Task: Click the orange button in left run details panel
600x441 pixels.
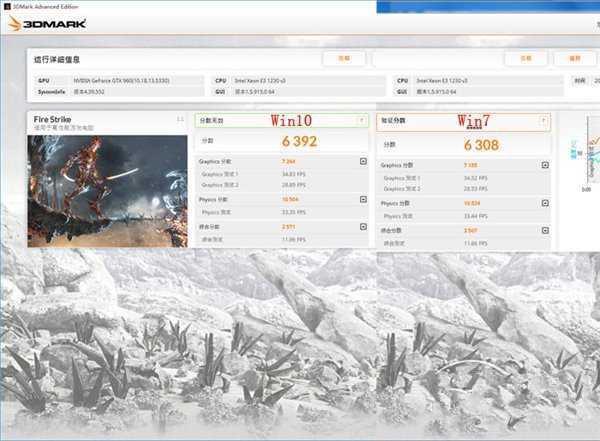Action: tap(344, 59)
